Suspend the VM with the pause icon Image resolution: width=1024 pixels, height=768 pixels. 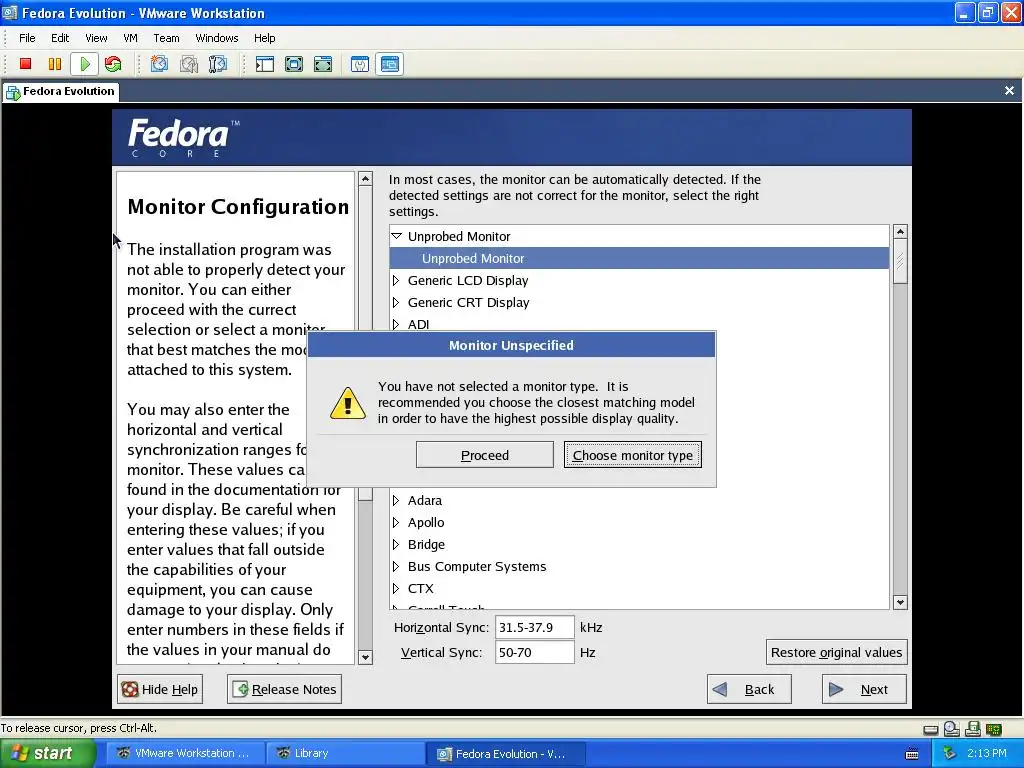click(x=55, y=64)
